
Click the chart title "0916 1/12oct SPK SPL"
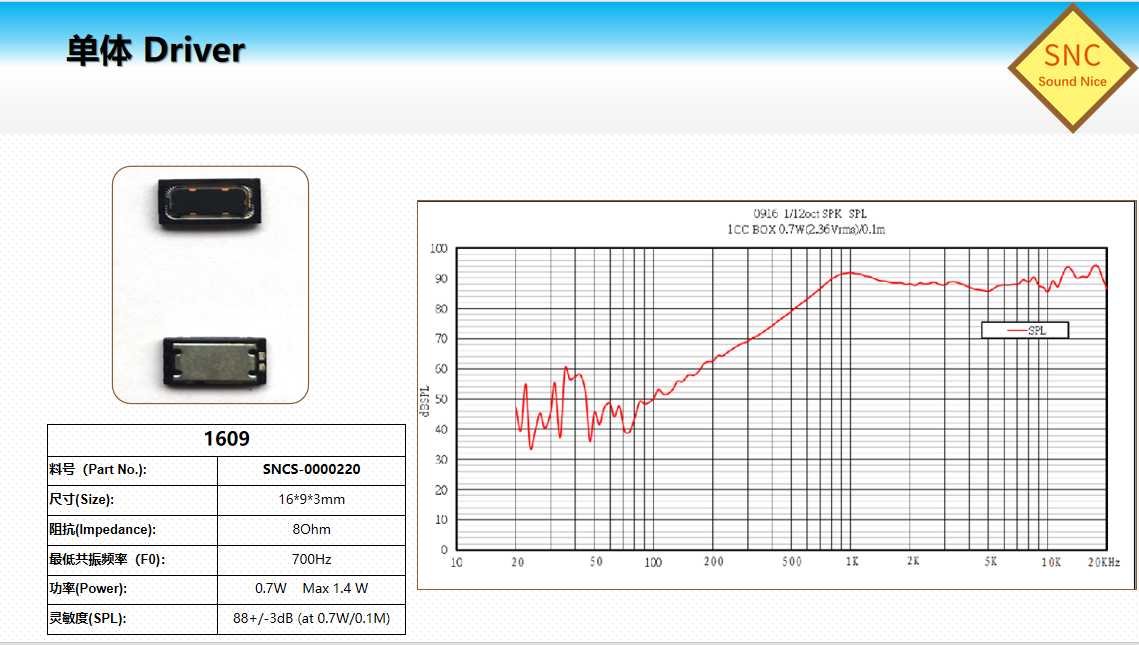click(810, 214)
